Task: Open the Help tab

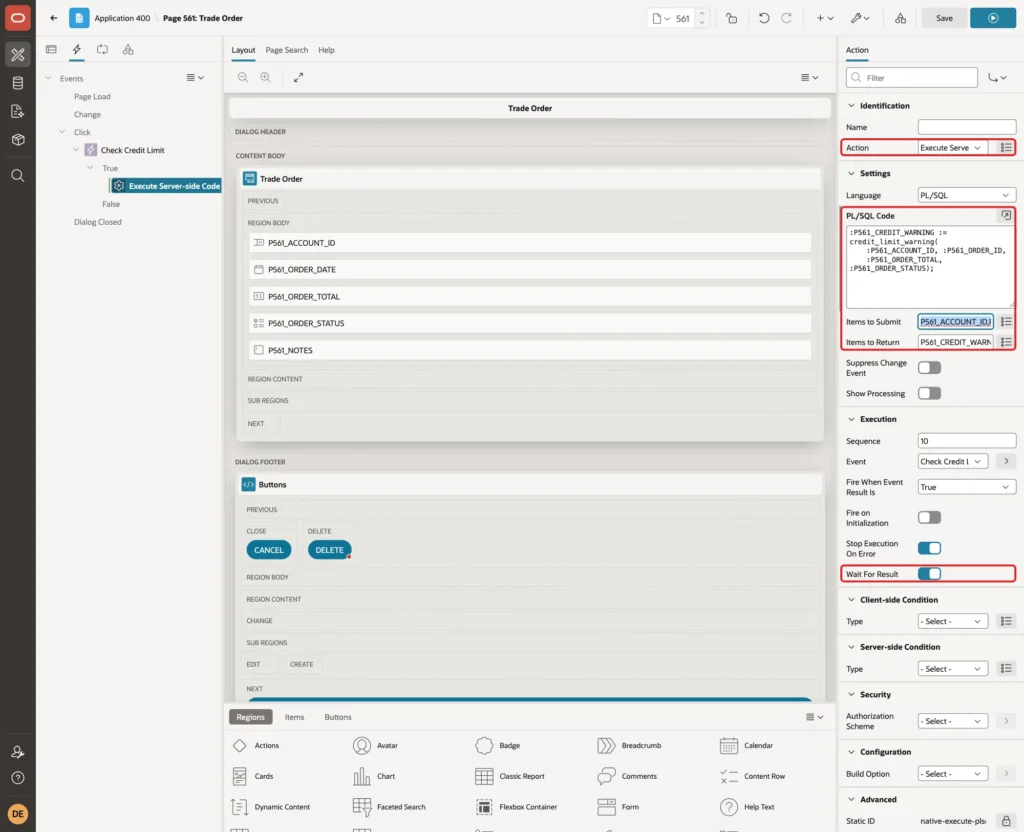Action: point(326,50)
